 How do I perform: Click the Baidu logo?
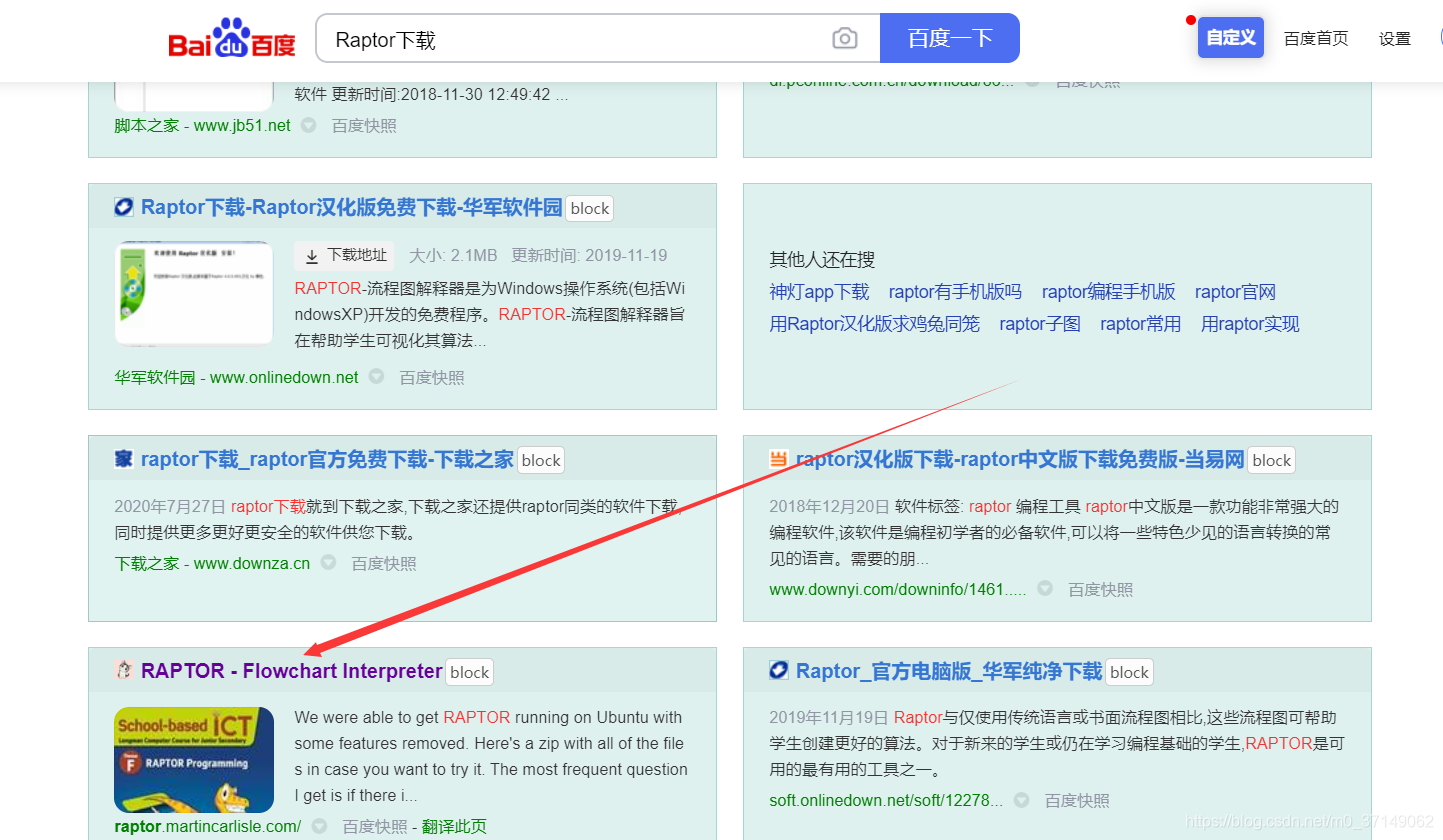(x=233, y=39)
